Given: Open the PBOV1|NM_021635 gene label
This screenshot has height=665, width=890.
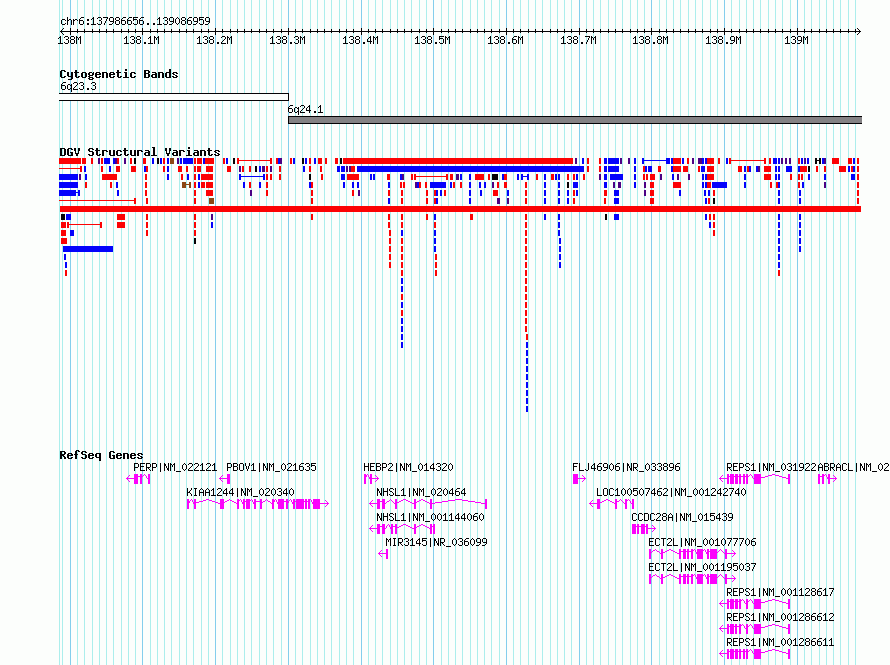Looking at the screenshot, I should click(271, 468).
